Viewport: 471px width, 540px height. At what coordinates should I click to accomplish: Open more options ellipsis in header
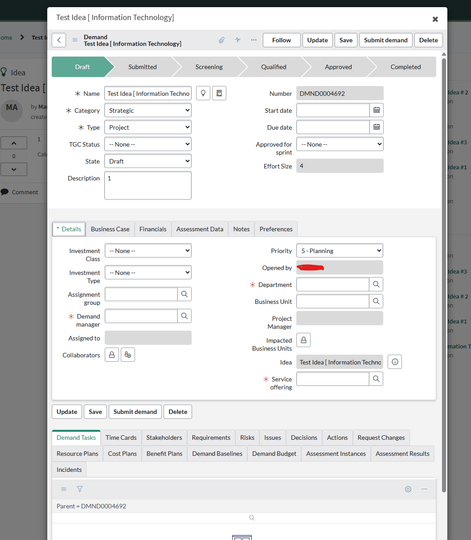pyautogui.click(x=254, y=40)
